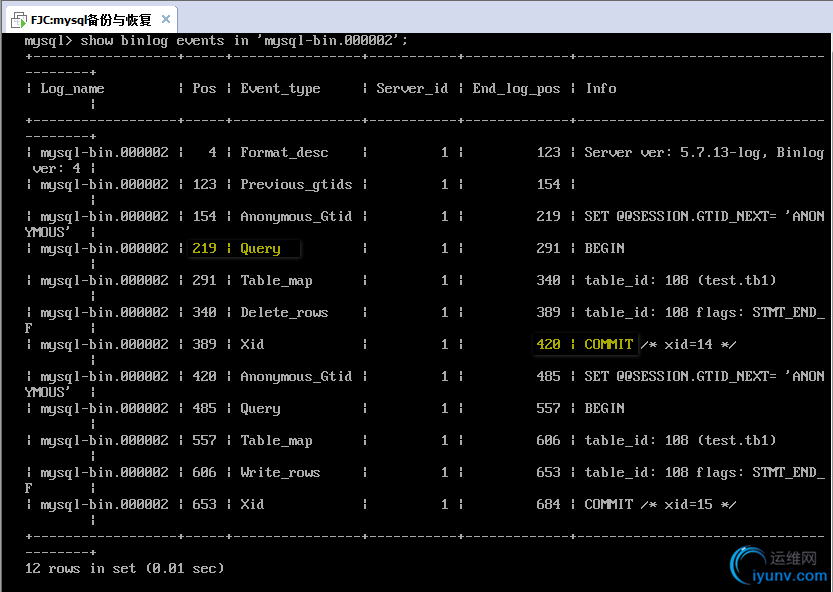Click the Info column header
Viewport: 833px width, 592px height.
point(601,88)
